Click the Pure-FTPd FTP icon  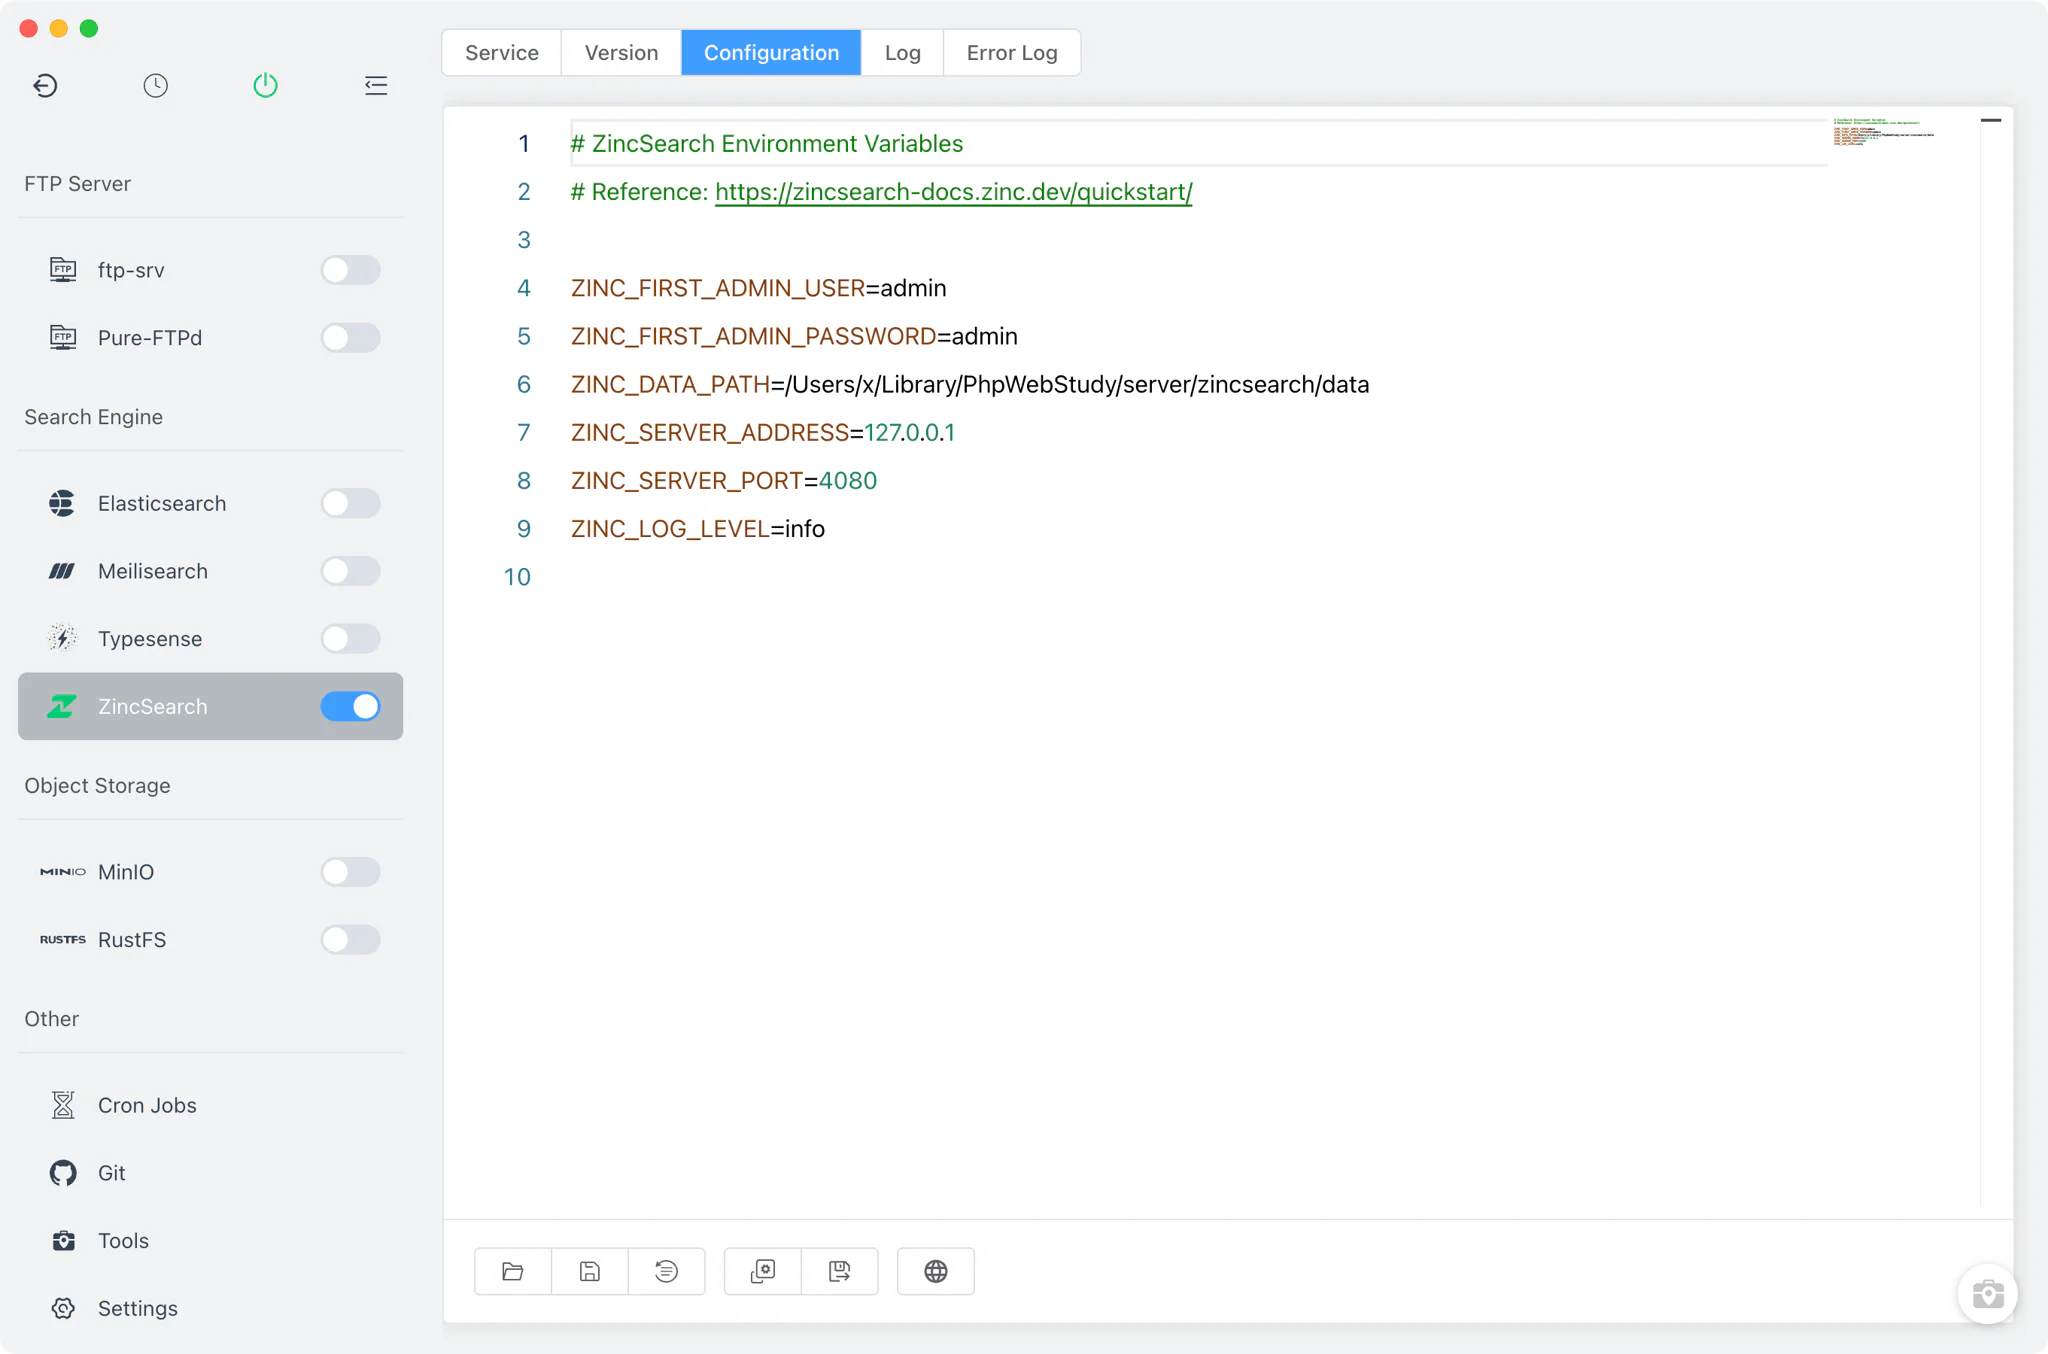click(63, 337)
